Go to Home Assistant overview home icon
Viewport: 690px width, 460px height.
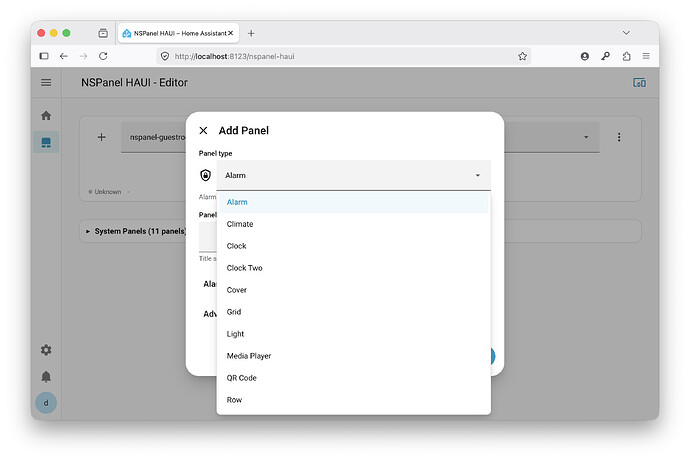click(46, 116)
